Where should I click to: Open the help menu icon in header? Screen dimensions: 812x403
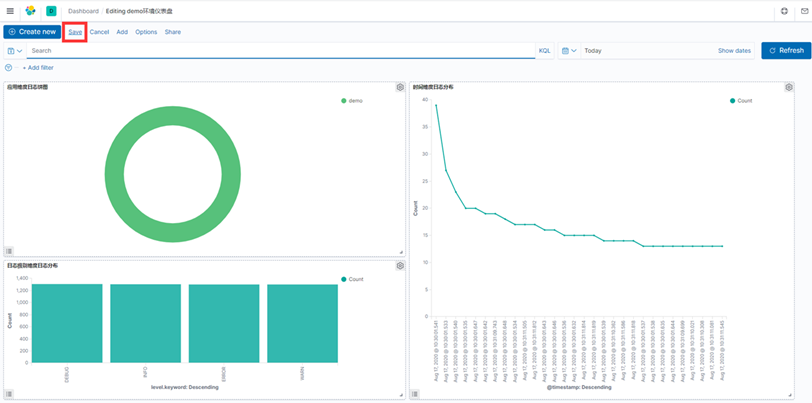pos(785,11)
